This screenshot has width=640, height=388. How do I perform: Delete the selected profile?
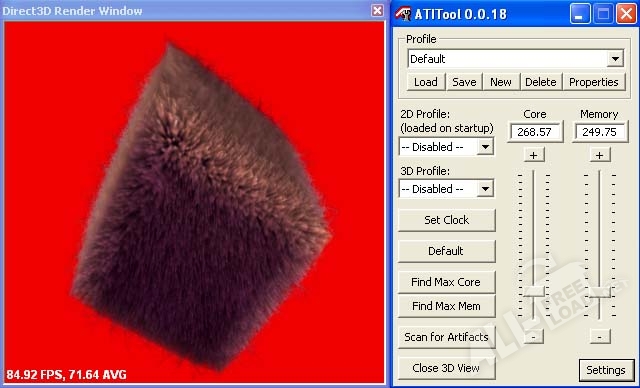point(541,82)
